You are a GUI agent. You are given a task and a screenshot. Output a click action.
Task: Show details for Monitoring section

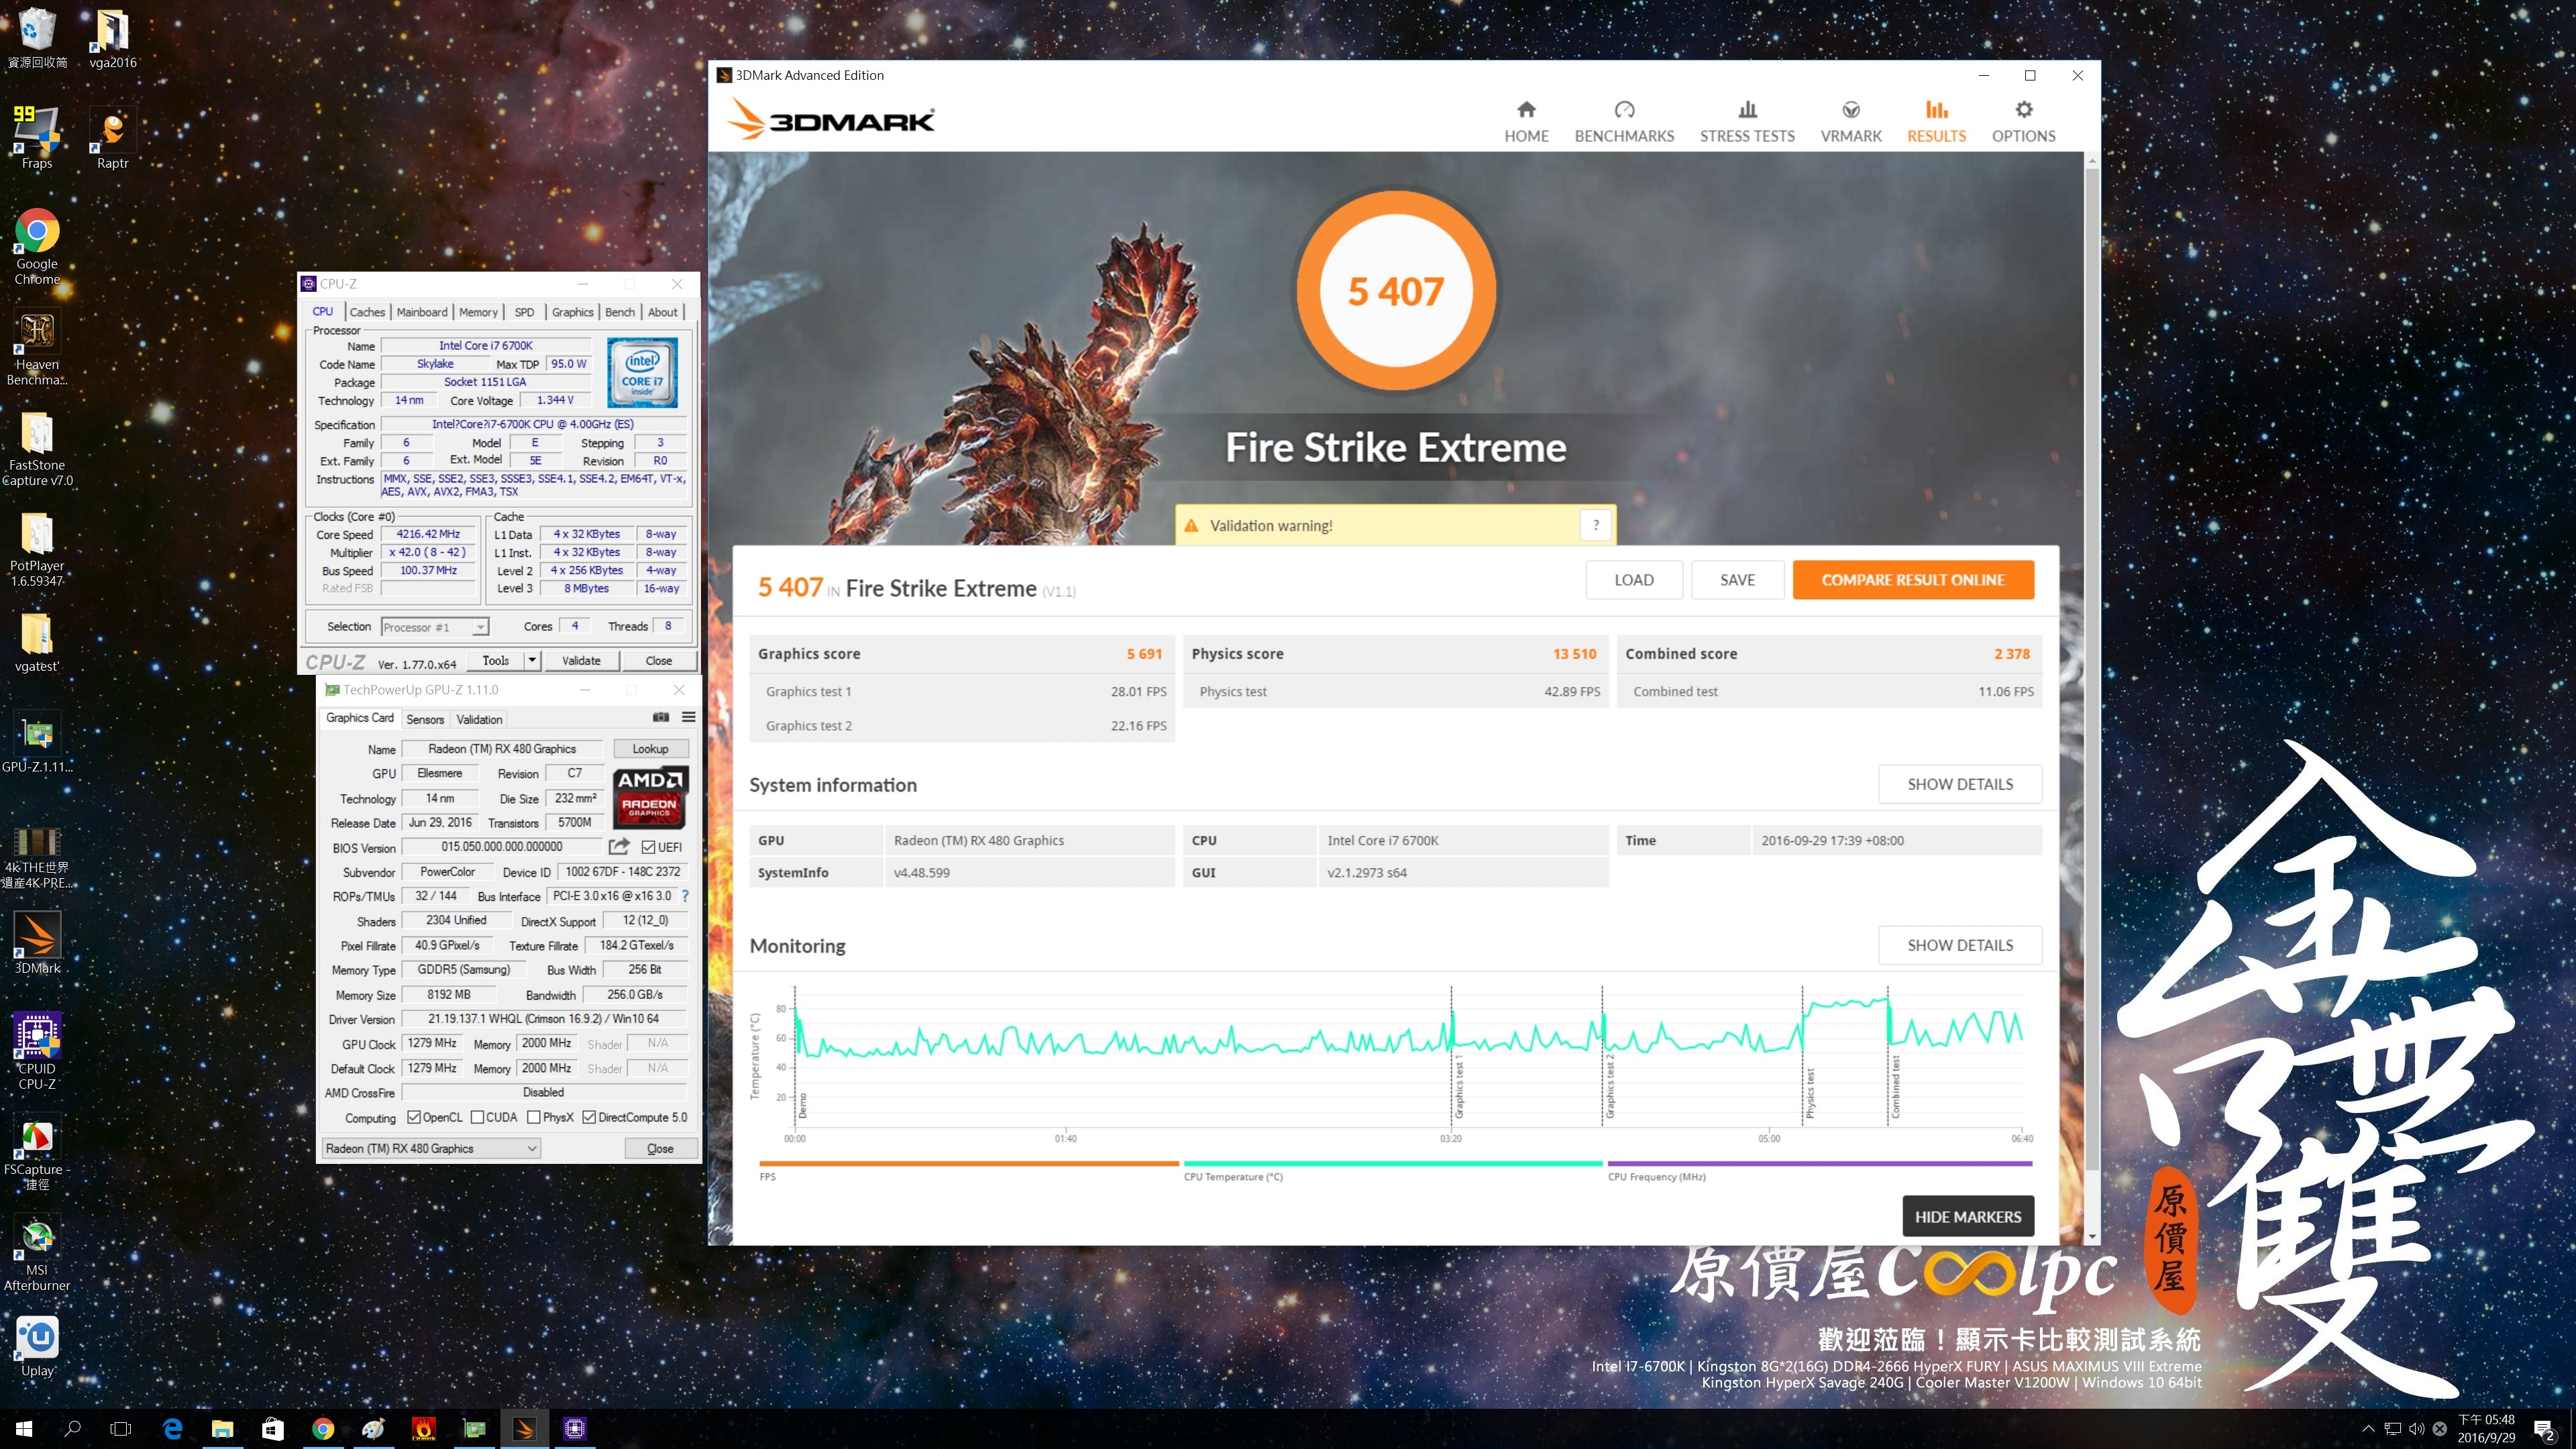[x=1959, y=945]
